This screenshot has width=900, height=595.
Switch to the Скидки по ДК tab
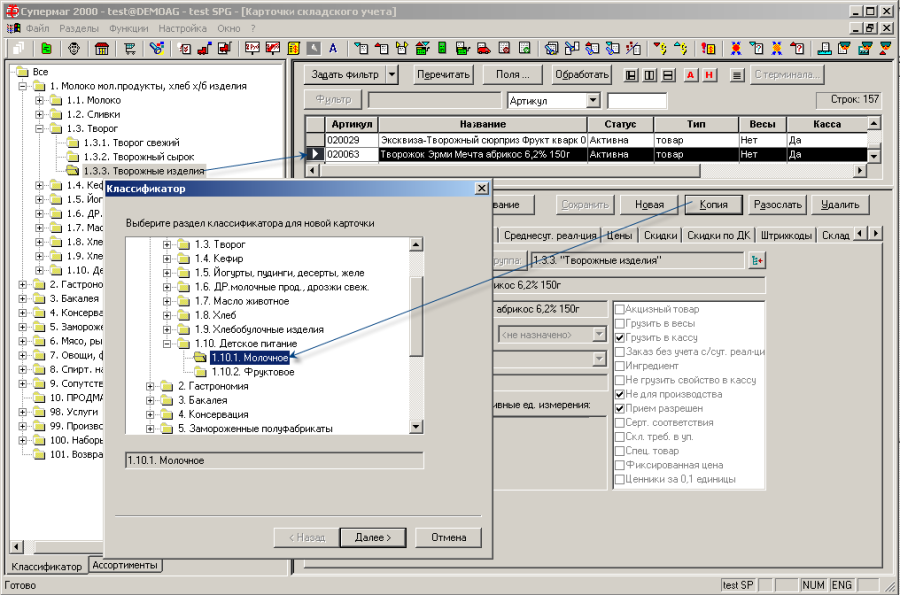tap(719, 235)
